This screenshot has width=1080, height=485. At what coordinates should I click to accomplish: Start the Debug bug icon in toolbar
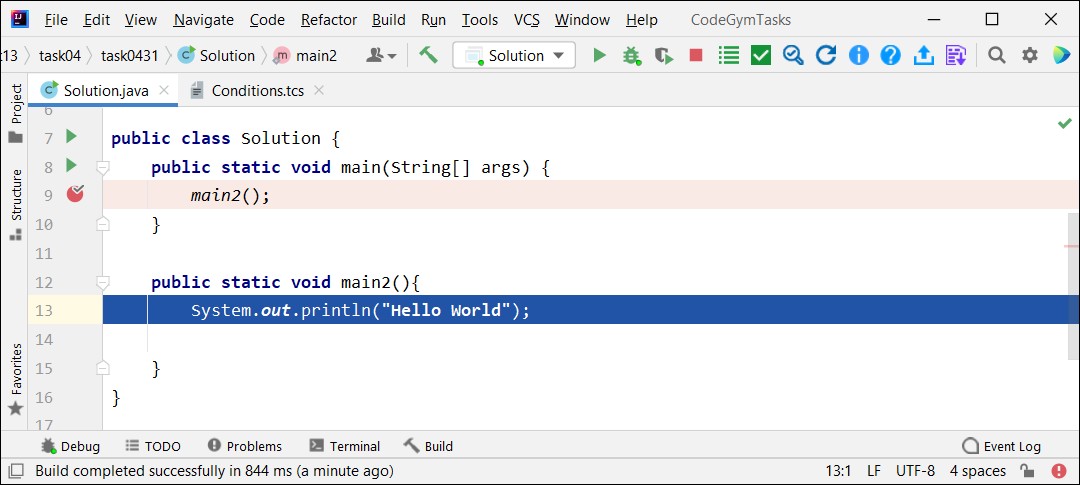(x=632, y=55)
